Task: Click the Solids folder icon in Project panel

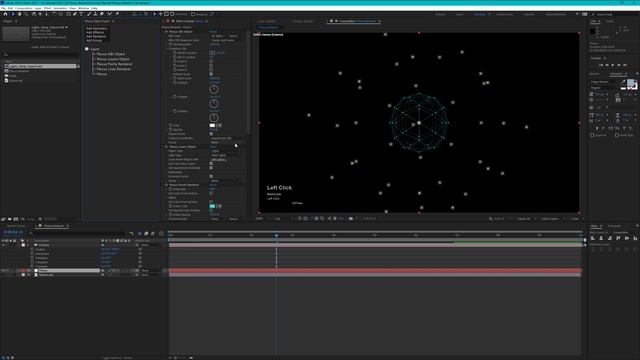Action: point(6,76)
